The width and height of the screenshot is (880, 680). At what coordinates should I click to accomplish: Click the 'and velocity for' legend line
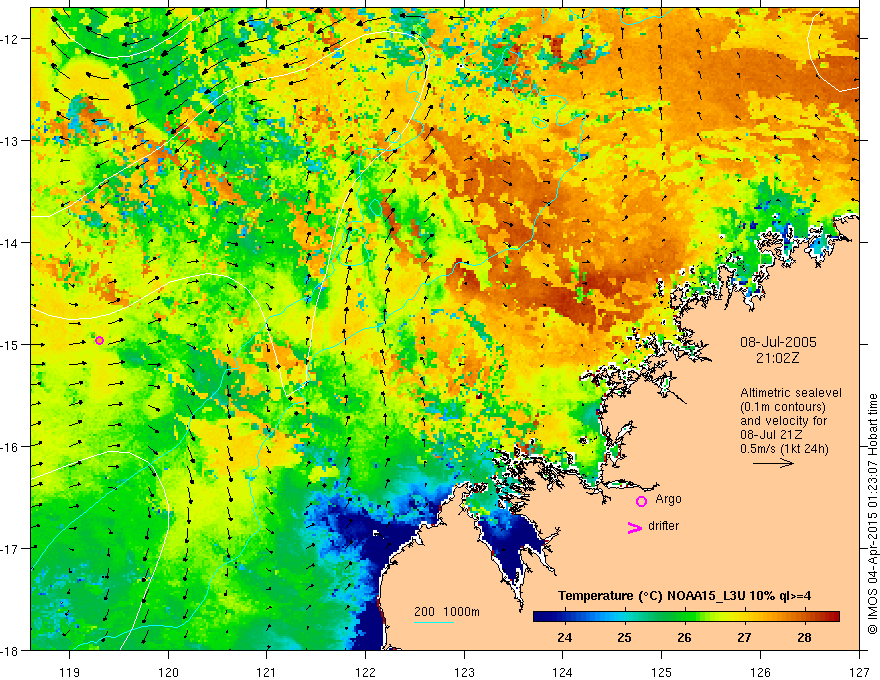click(783, 421)
